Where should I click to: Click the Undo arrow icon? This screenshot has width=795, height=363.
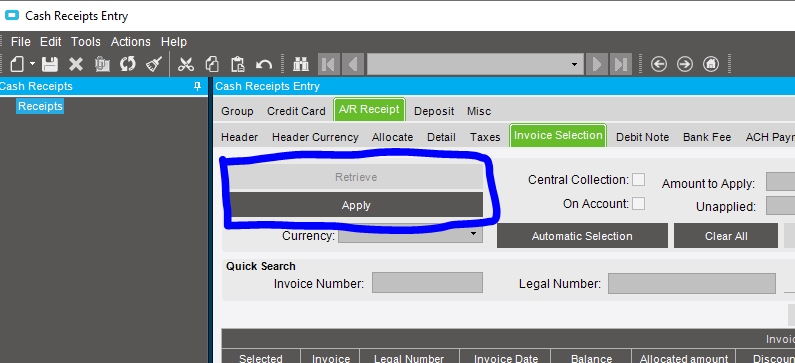[264, 64]
